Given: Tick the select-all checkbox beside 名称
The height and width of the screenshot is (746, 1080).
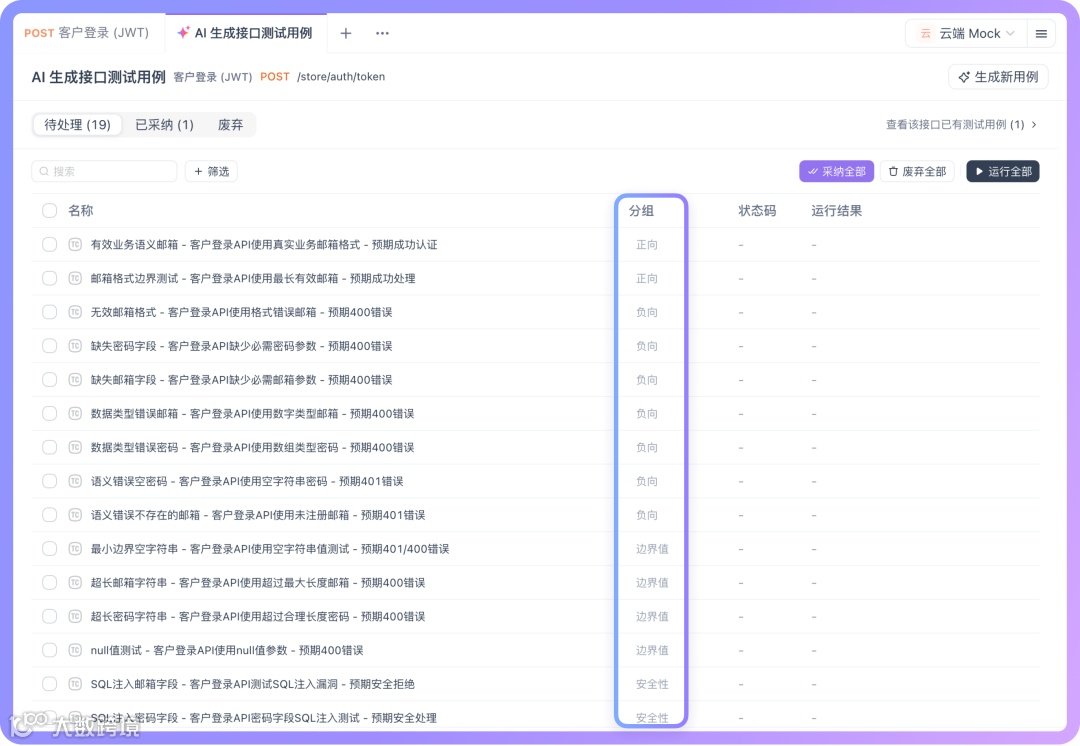Looking at the screenshot, I should 50,210.
